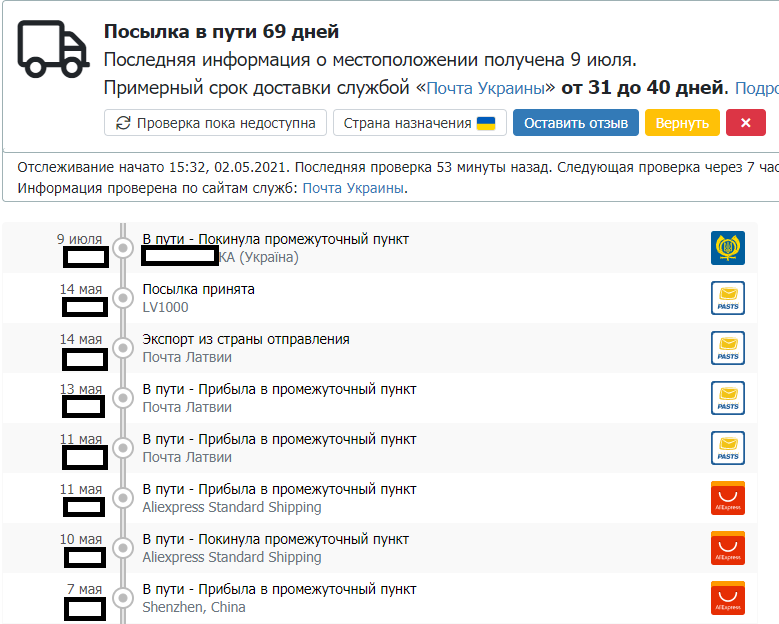Image resolution: width=779 pixels, height=624 pixels.
Task: Select timeline marker for 7 мая
Action: pos(123,598)
